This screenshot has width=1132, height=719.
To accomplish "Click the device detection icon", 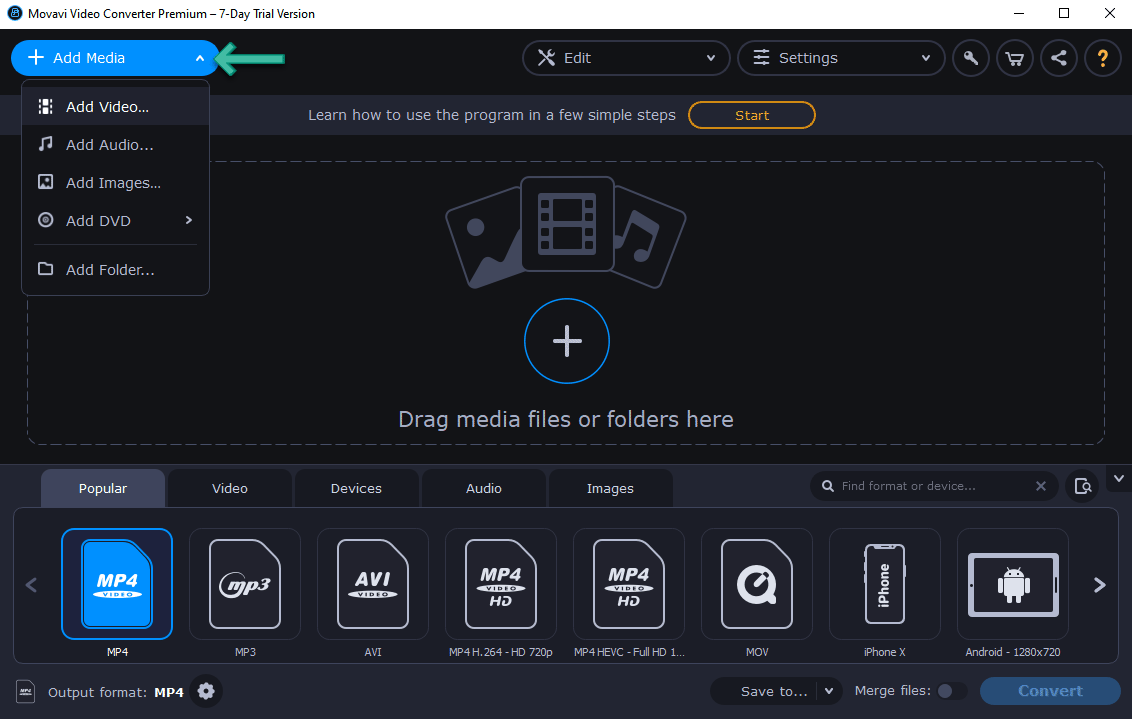I will [x=1082, y=487].
